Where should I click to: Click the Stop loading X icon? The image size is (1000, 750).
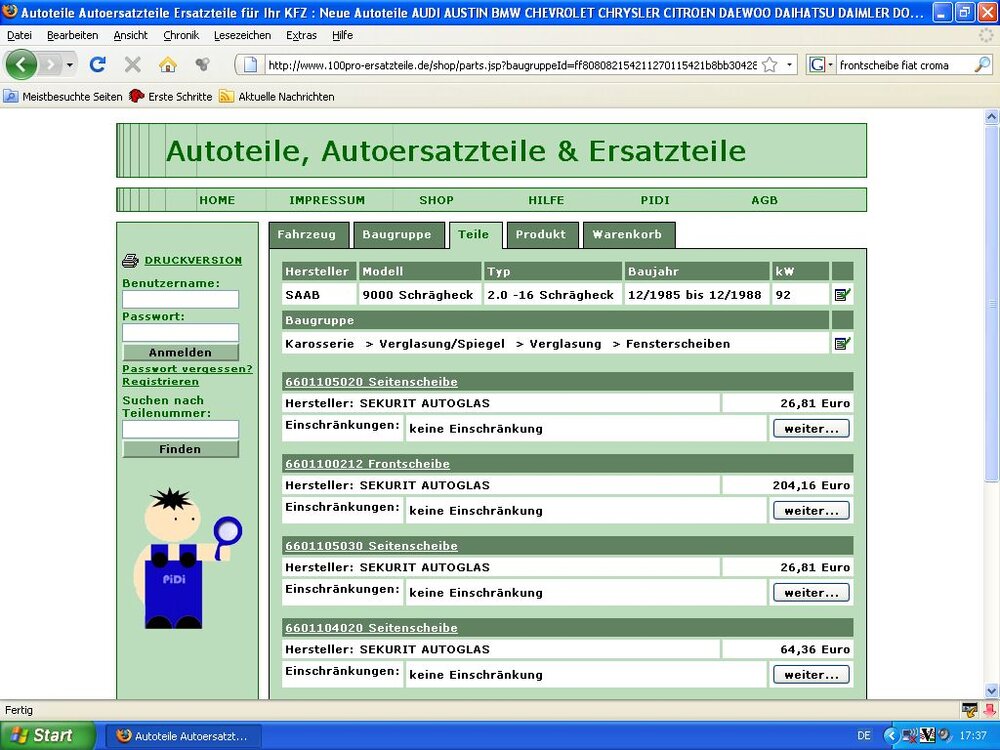coord(133,64)
